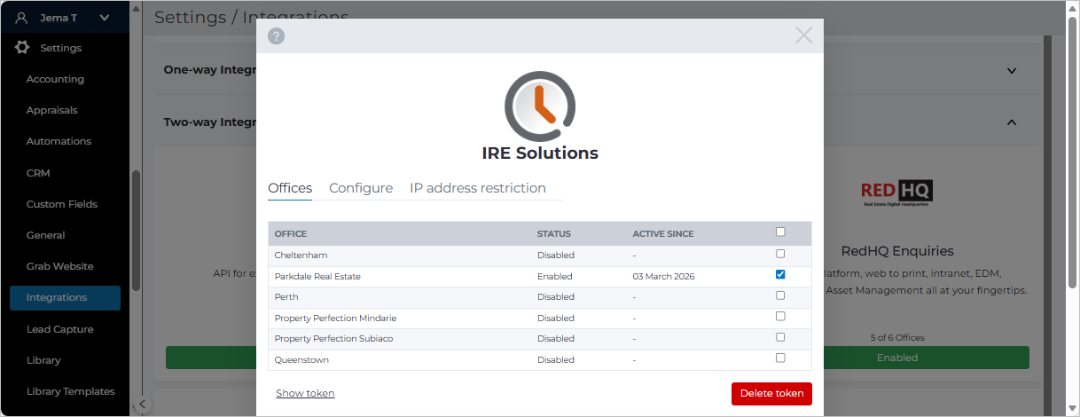The width and height of the screenshot is (1080, 417).
Task: Open General settings in sidebar
Action: point(45,235)
